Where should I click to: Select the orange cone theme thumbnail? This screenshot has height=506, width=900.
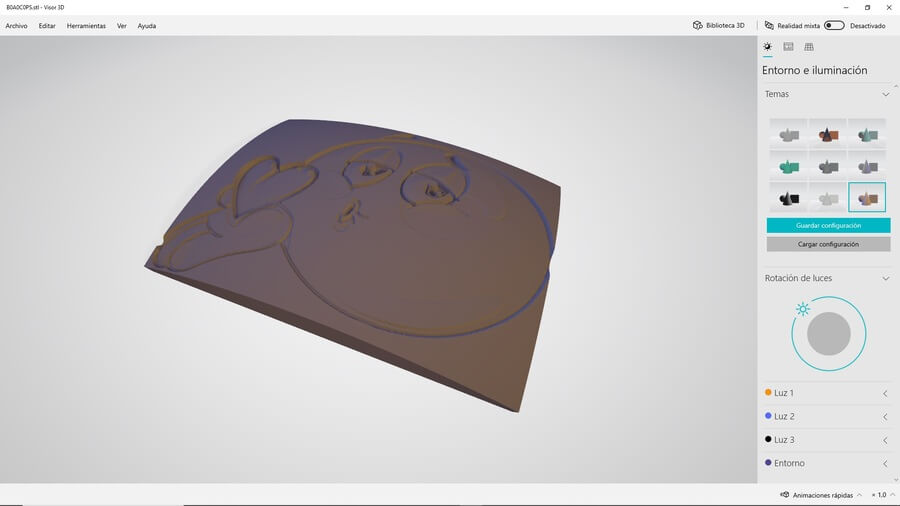(x=828, y=134)
